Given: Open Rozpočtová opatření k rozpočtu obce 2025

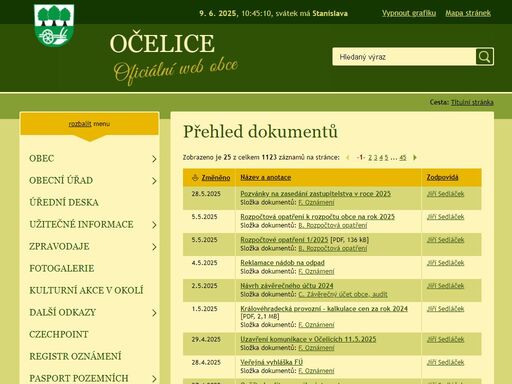Looking at the screenshot, I should [317, 217].
